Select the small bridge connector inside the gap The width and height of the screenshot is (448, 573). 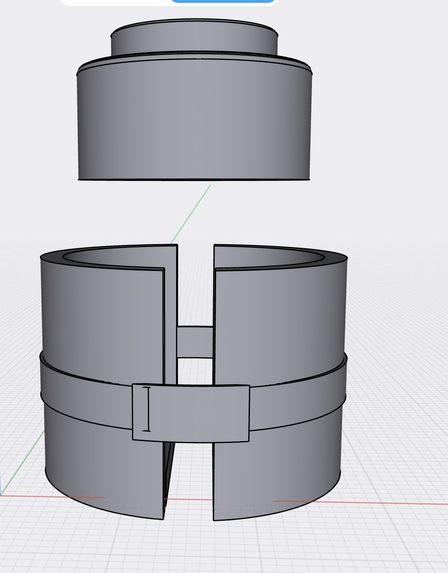coord(195,342)
